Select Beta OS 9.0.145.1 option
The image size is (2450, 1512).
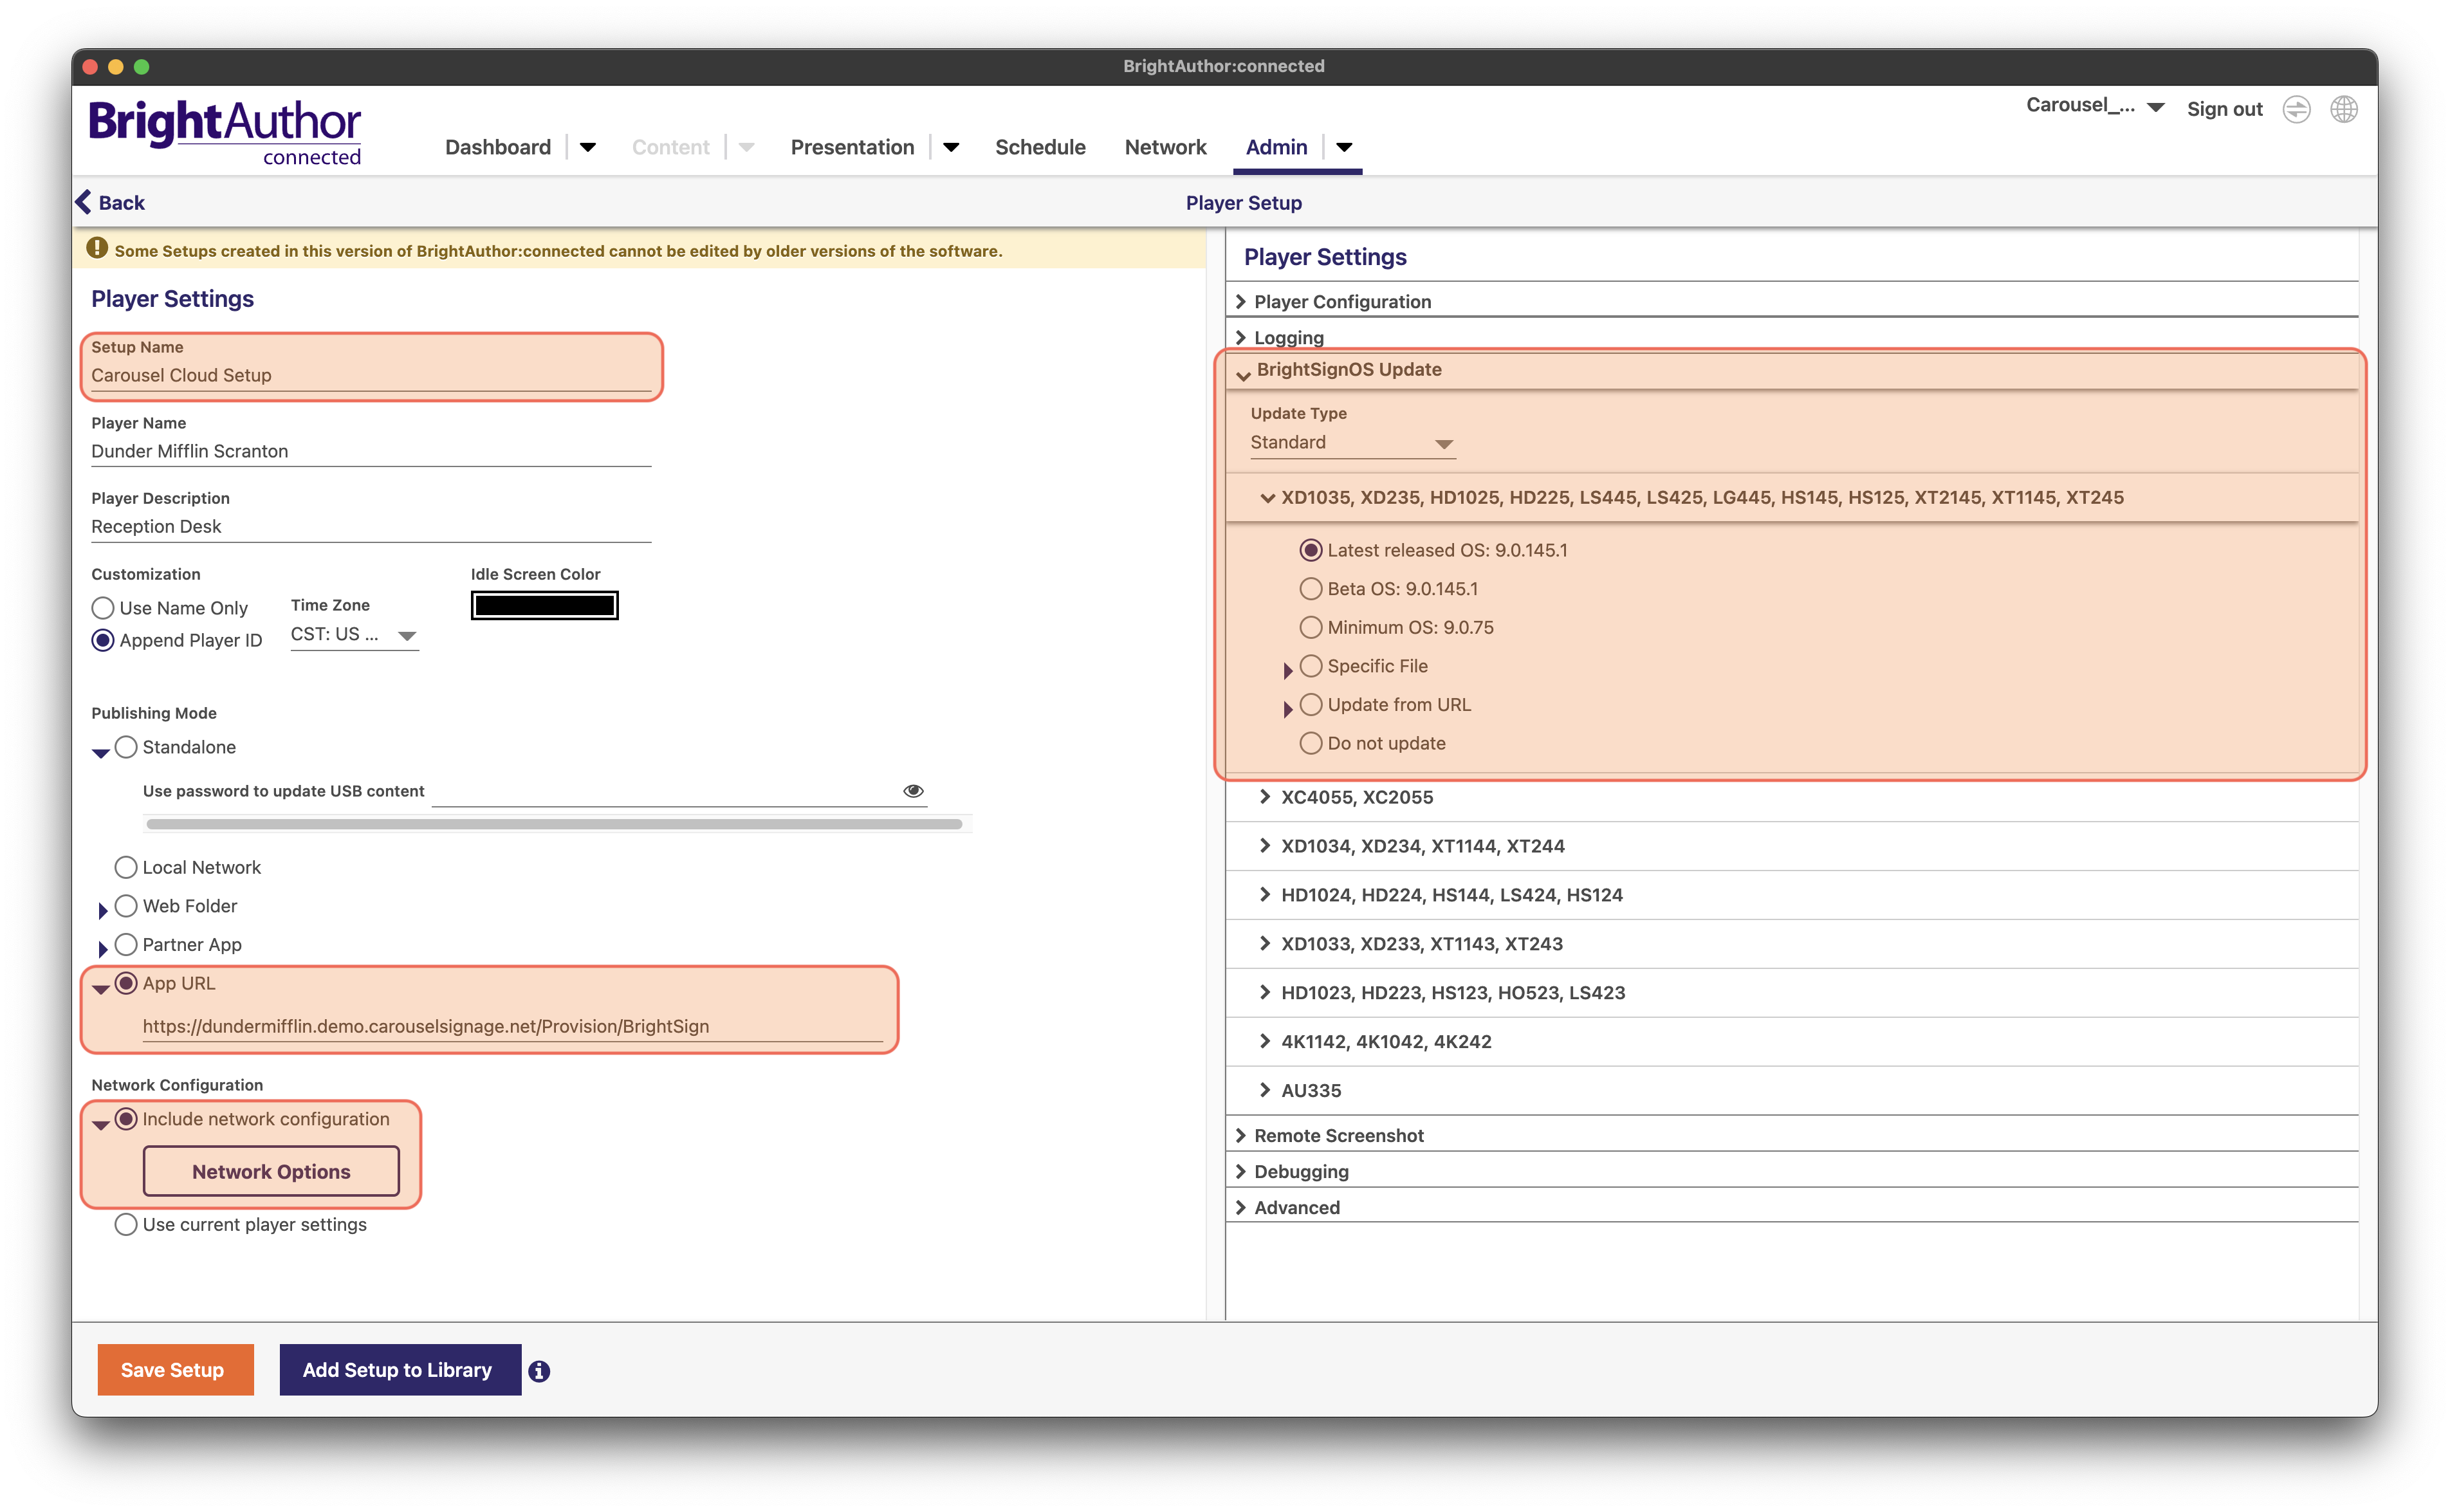[x=1310, y=589]
